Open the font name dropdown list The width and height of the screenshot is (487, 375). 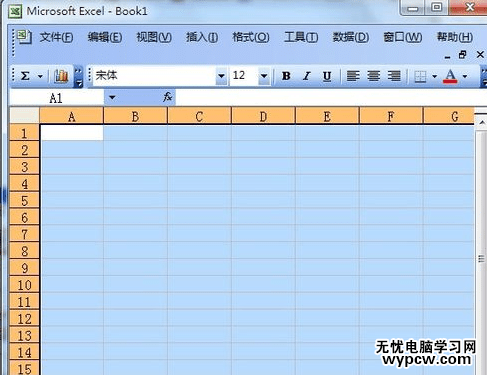(x=221, y=76)
